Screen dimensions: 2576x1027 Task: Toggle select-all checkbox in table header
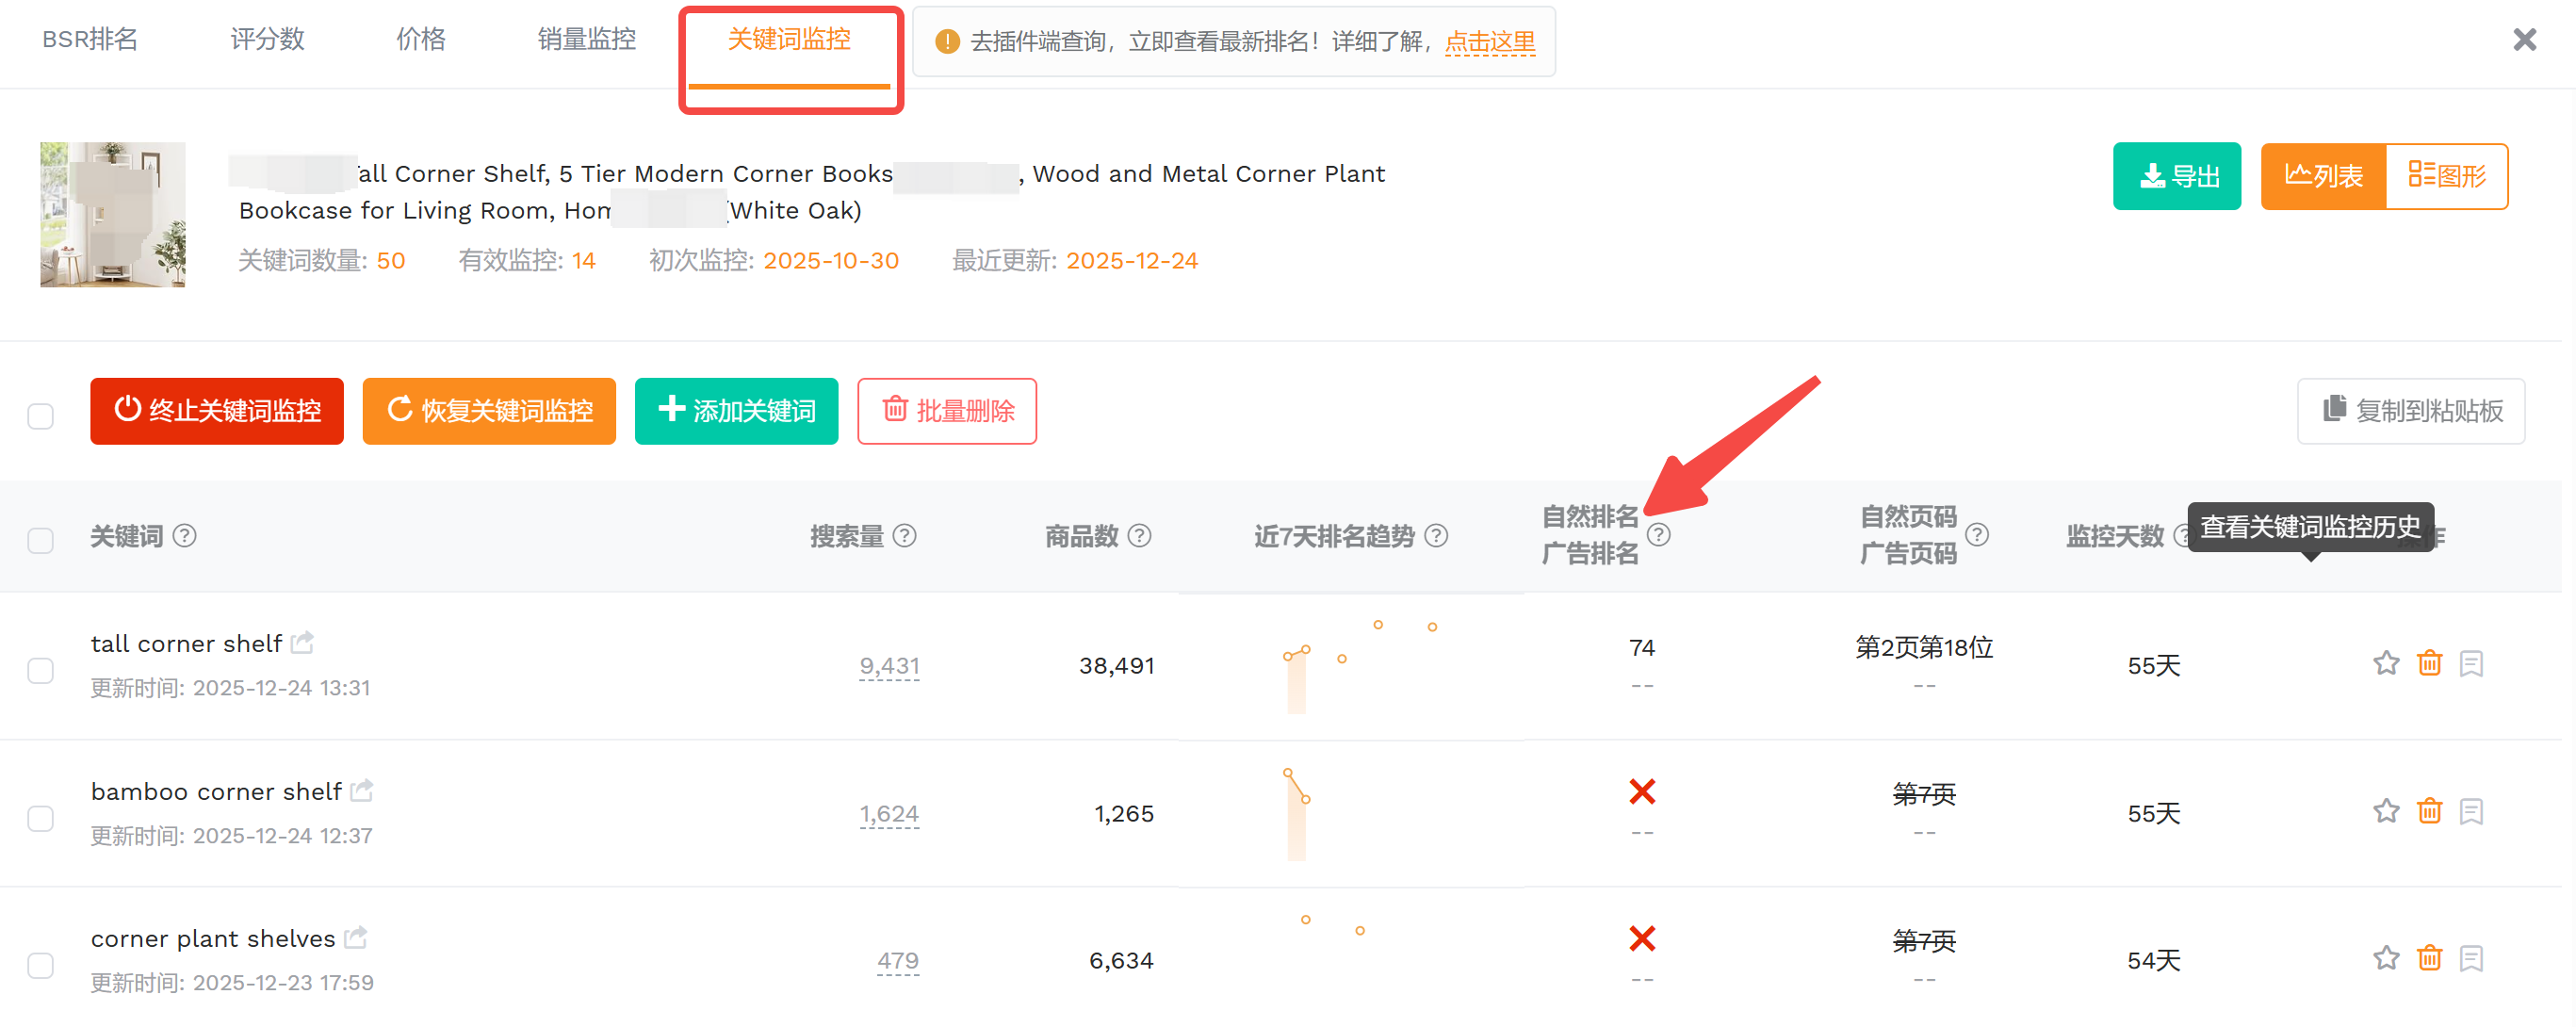(x=41, y=541)
